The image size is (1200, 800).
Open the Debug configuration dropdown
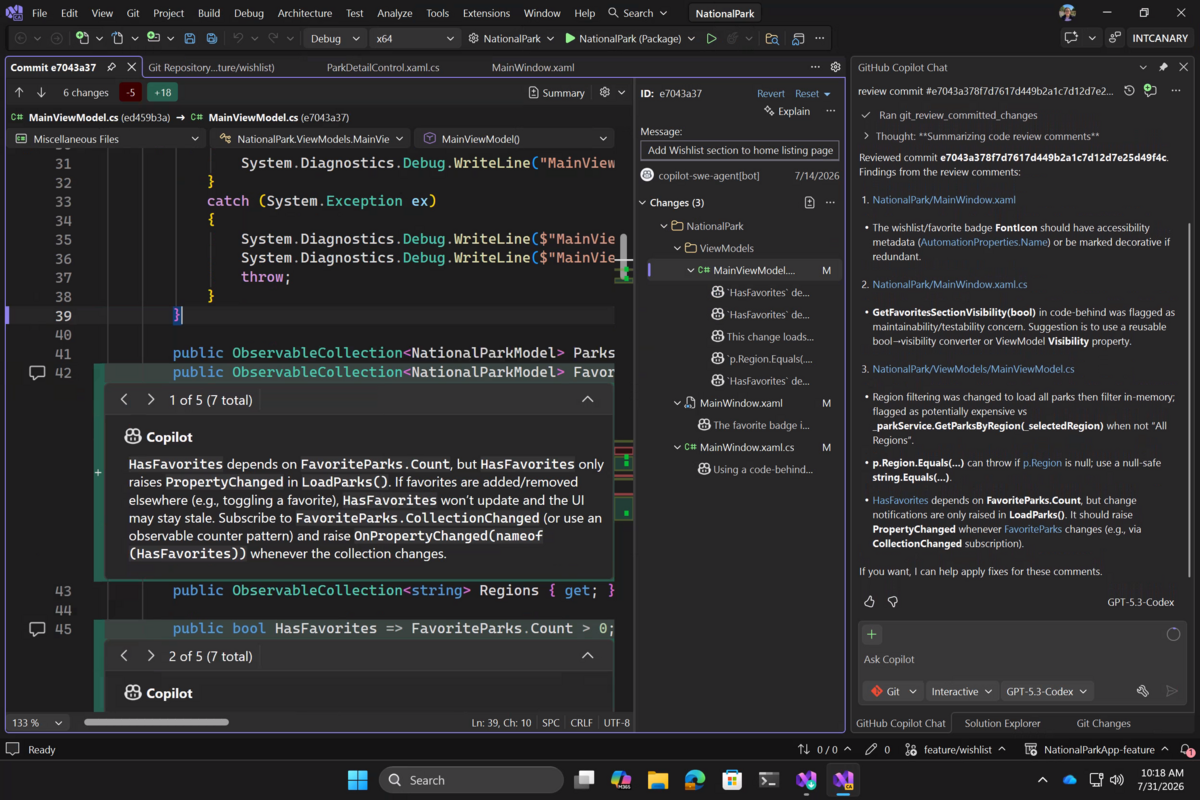[333, 38]
